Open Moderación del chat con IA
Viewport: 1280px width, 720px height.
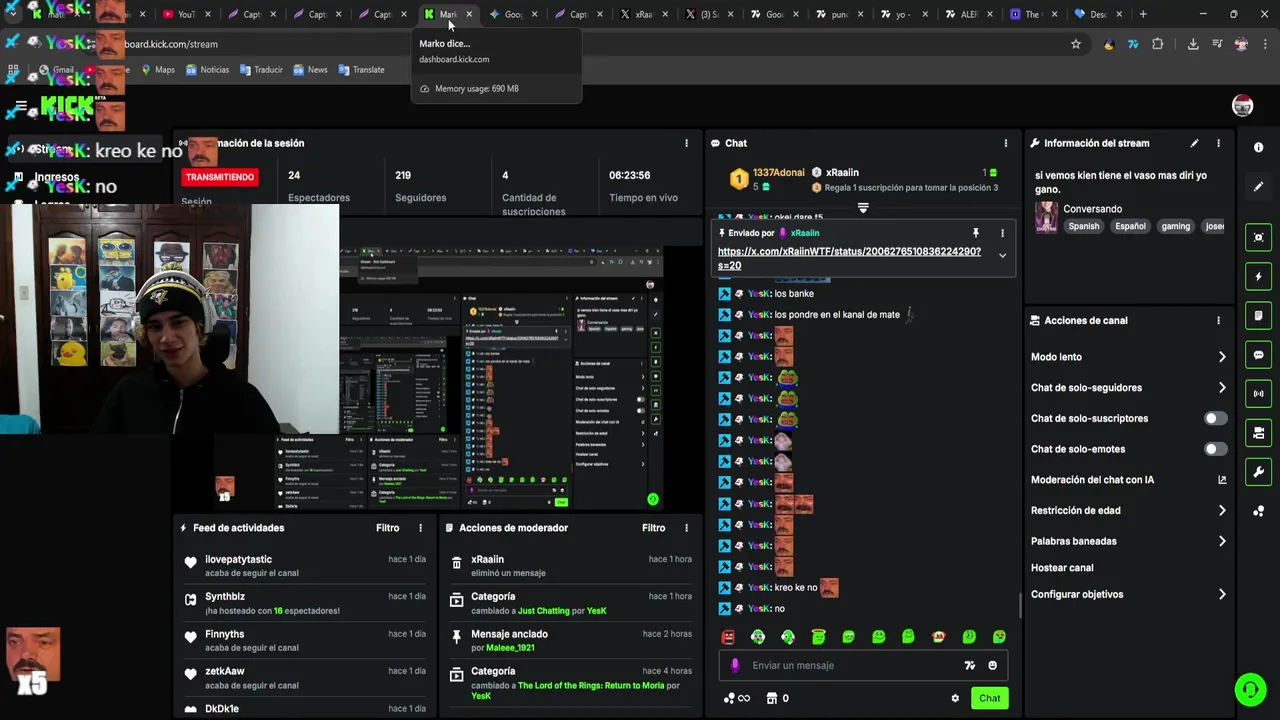coord(1128,480)
